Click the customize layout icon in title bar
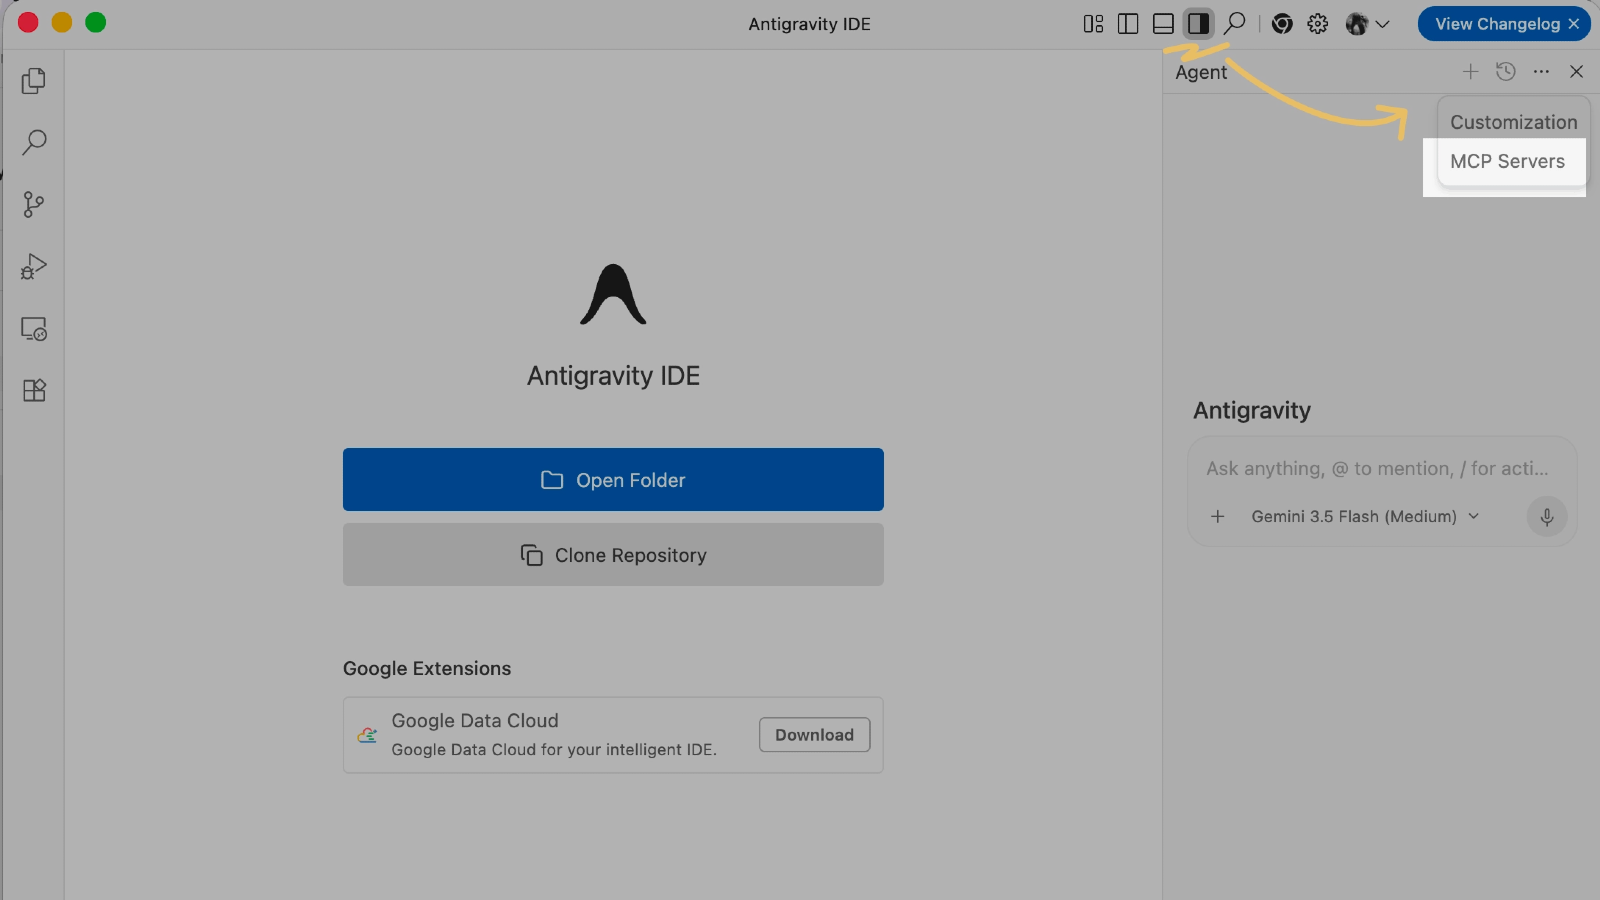The image size is (1600, 900). [1093, 24]
